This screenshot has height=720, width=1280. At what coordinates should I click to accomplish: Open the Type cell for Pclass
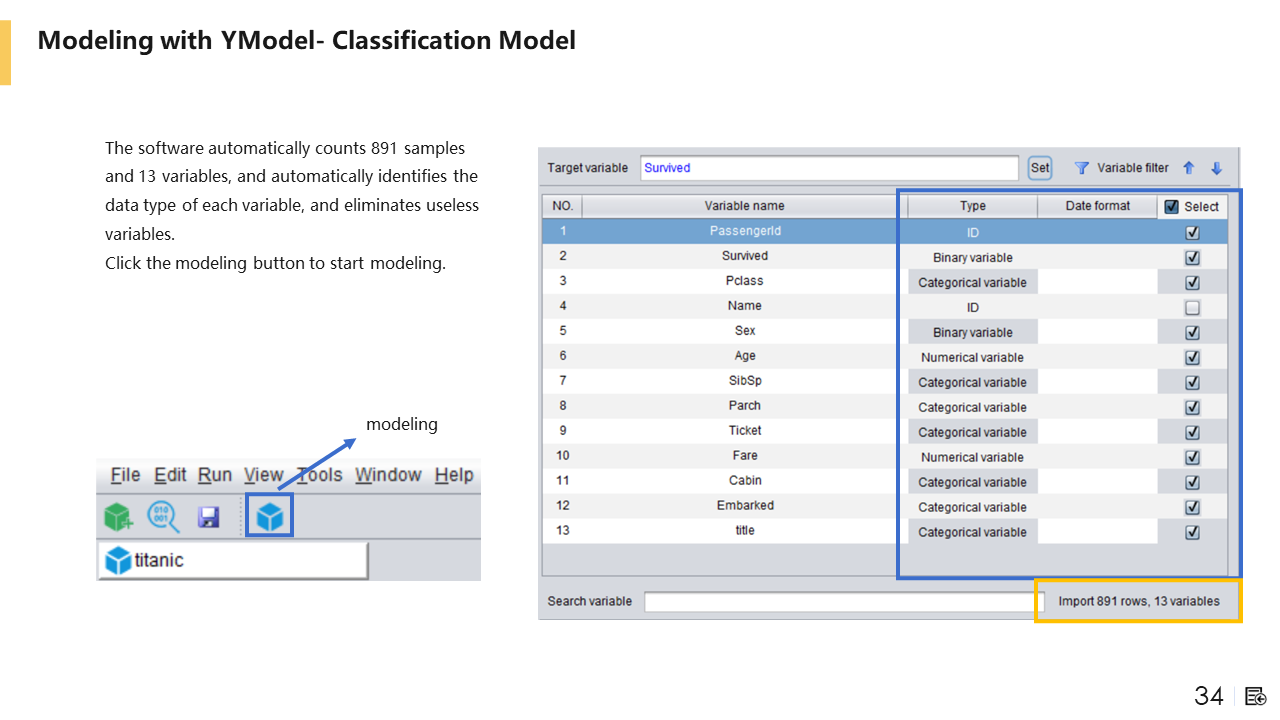(x=972, y=282)
